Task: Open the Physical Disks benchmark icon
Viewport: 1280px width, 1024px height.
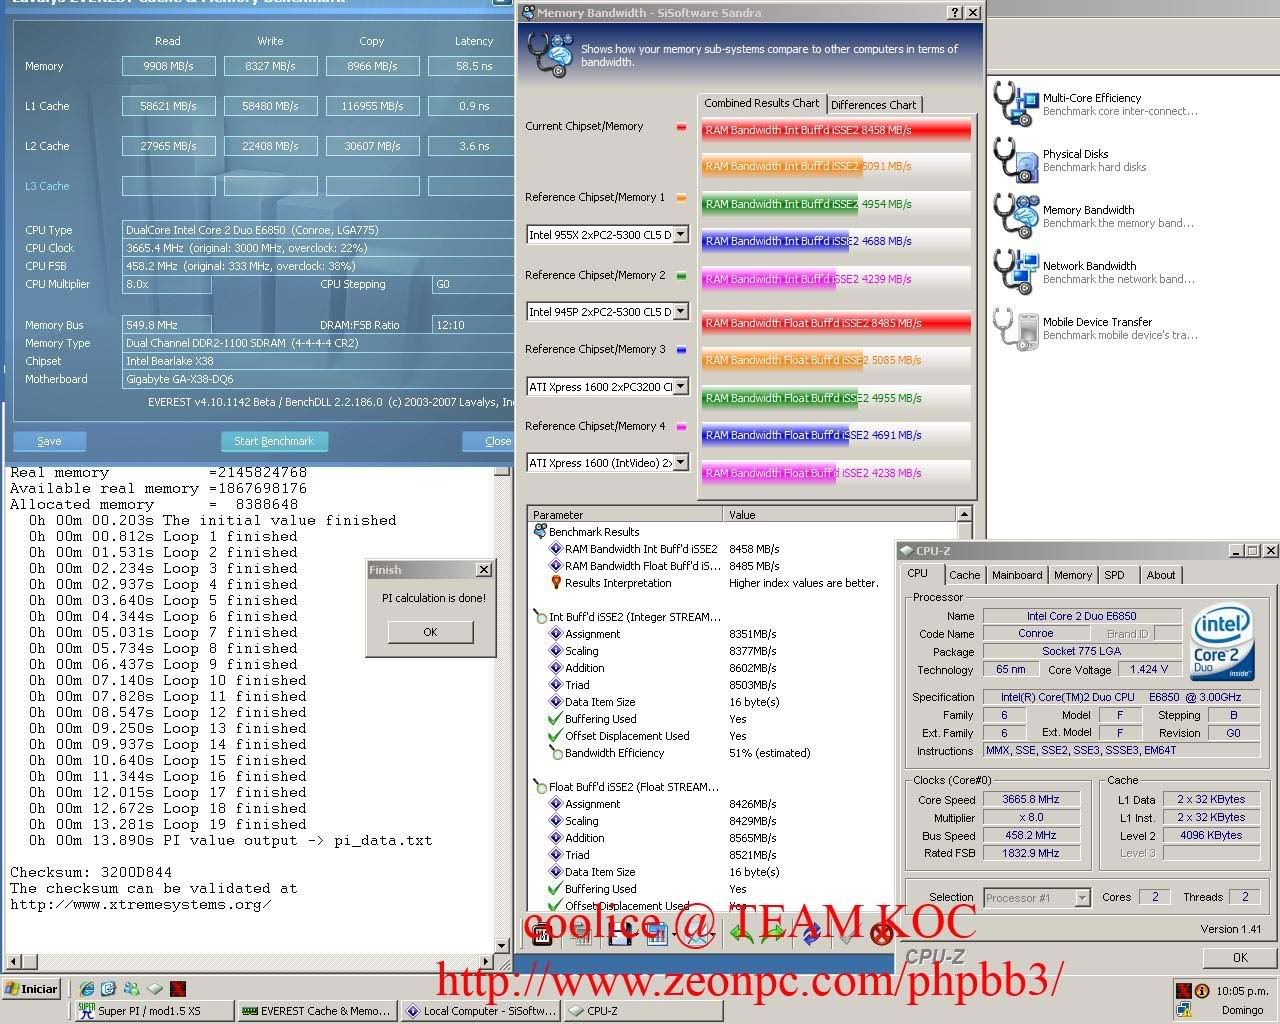Action: pos(1015,160)
